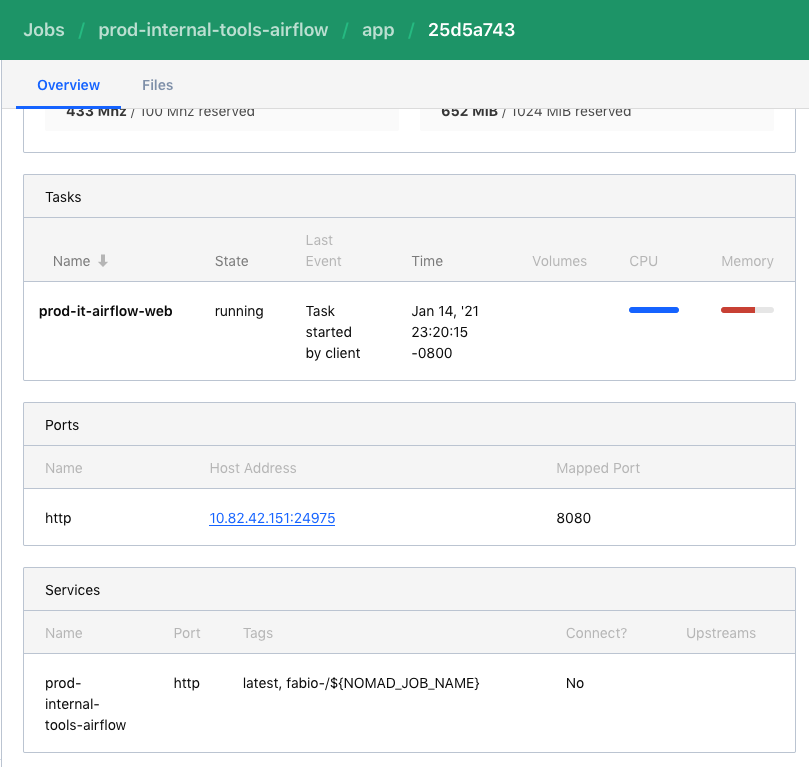The width and height of the screenshot is (809, 767).
Task: Open the app task group breadcrumb
Action: [x=378, y=30]
